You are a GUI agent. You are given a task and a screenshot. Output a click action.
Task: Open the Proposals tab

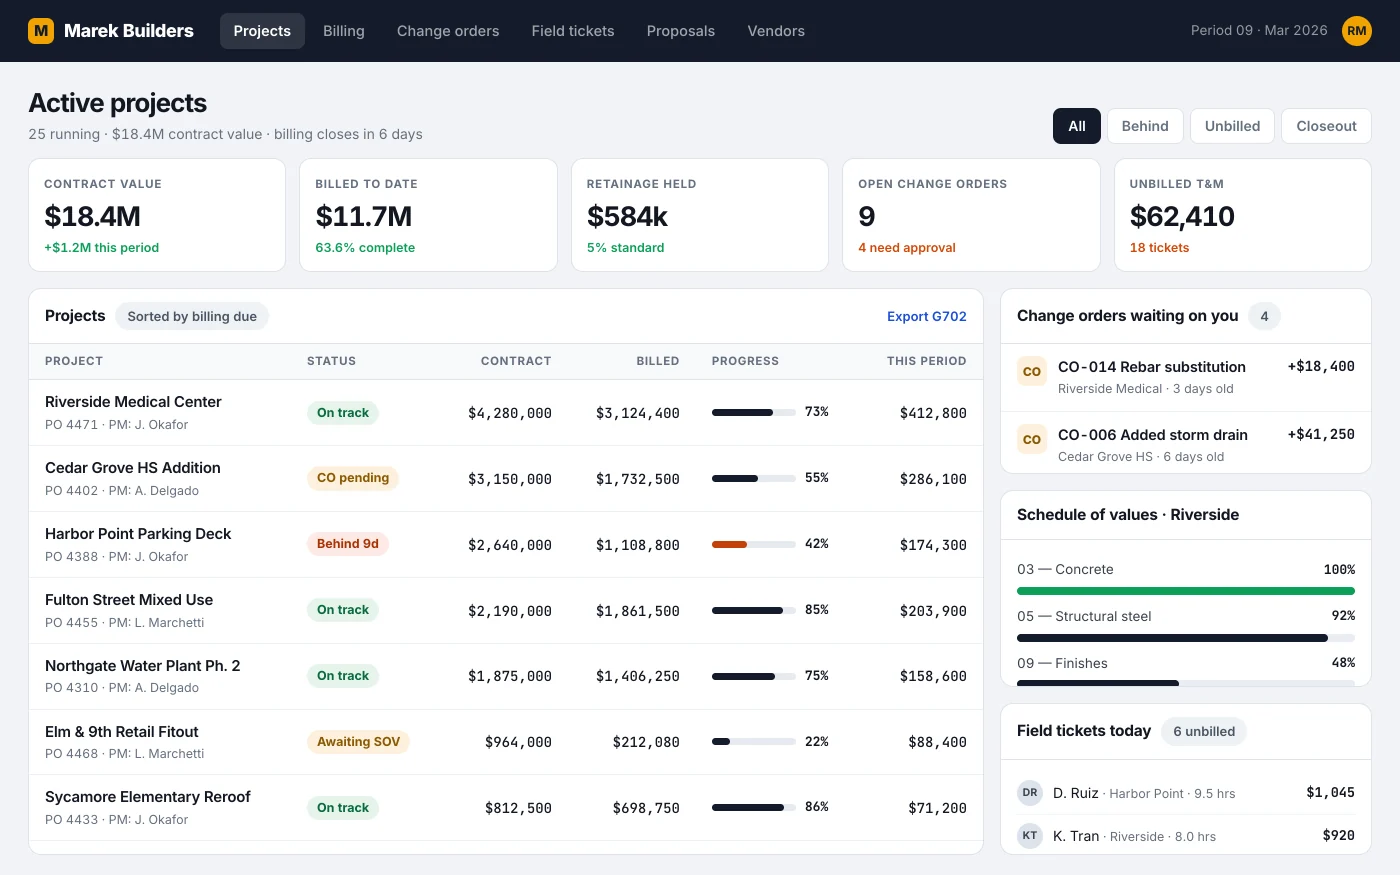click(x=681, y=31)
